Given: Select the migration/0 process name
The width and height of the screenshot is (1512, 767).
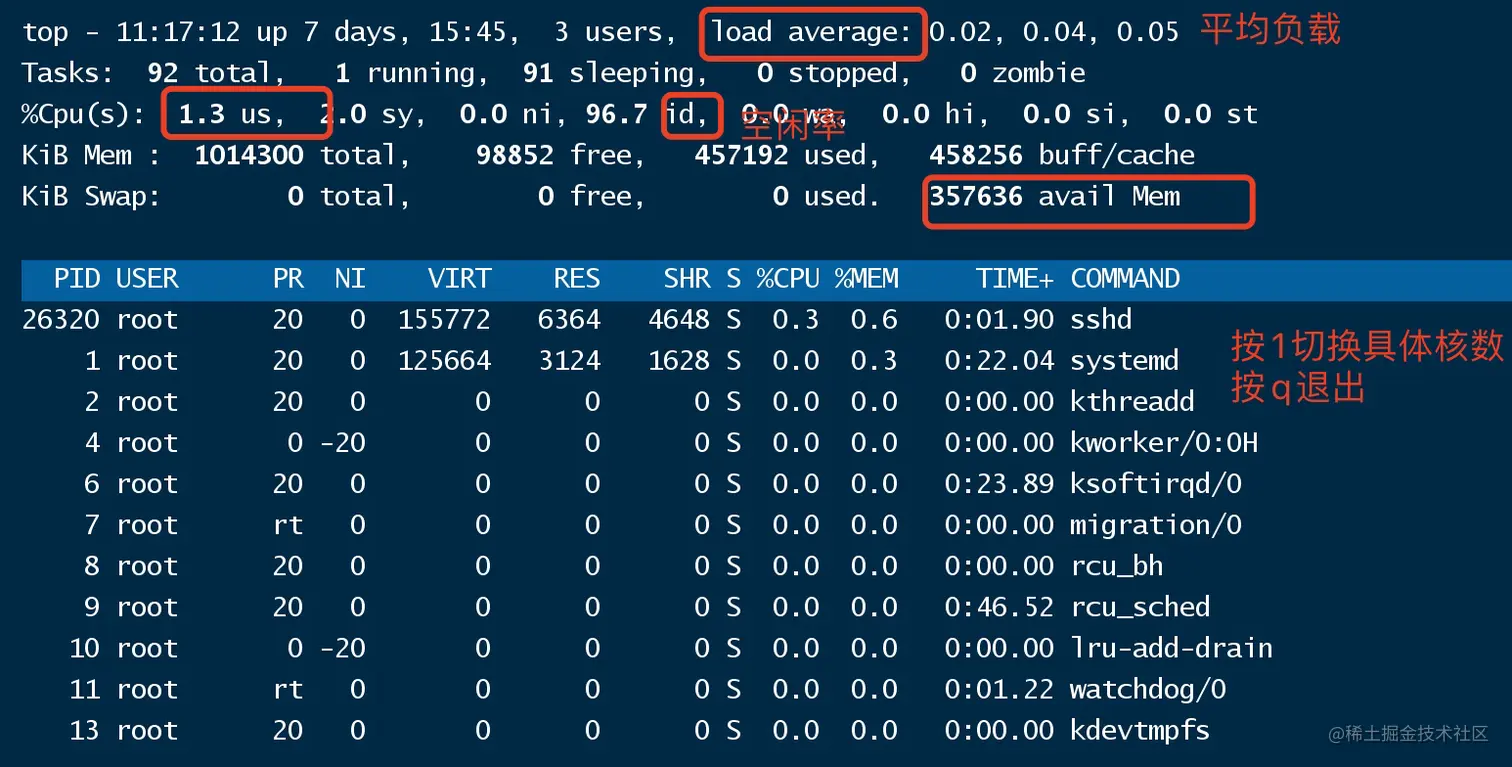Looking at the screenshot, I should 1156,525.
